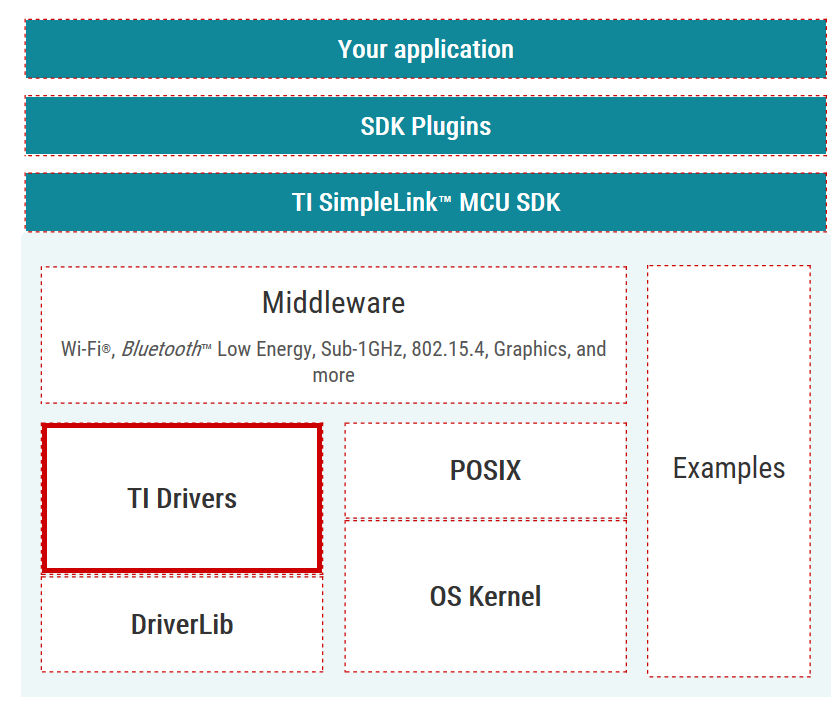Select the OS Kernel box
The width and height of the screenshot is (840, 718).
pos(485,596)
